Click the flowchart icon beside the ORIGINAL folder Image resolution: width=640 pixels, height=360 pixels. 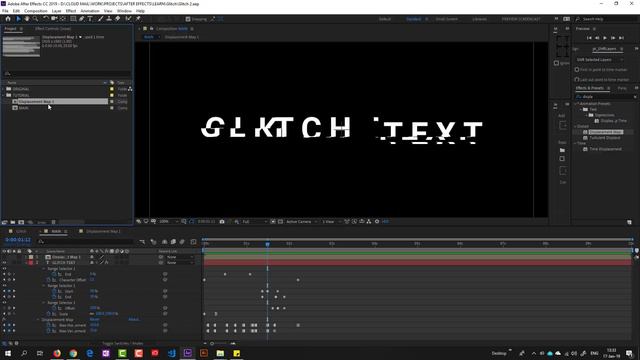pos(130,89)
